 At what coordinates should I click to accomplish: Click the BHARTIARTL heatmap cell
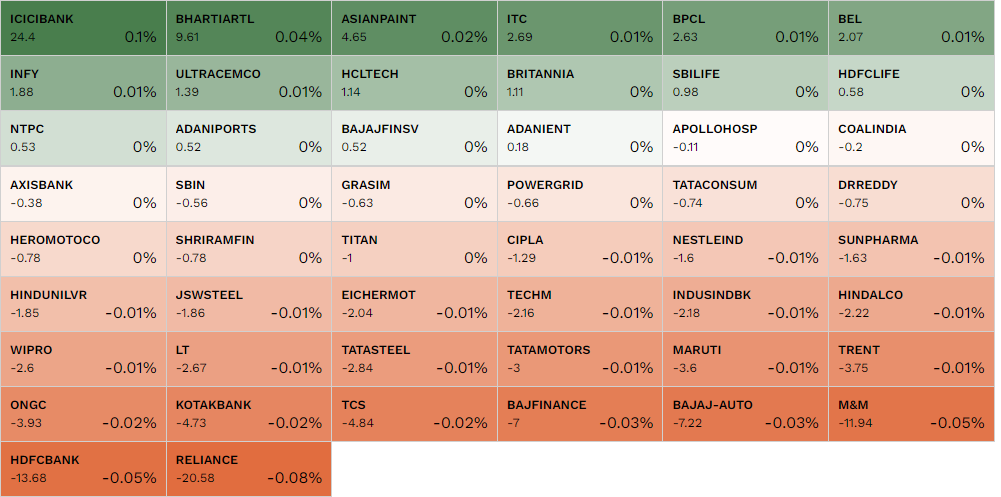[x=249, y=28]
